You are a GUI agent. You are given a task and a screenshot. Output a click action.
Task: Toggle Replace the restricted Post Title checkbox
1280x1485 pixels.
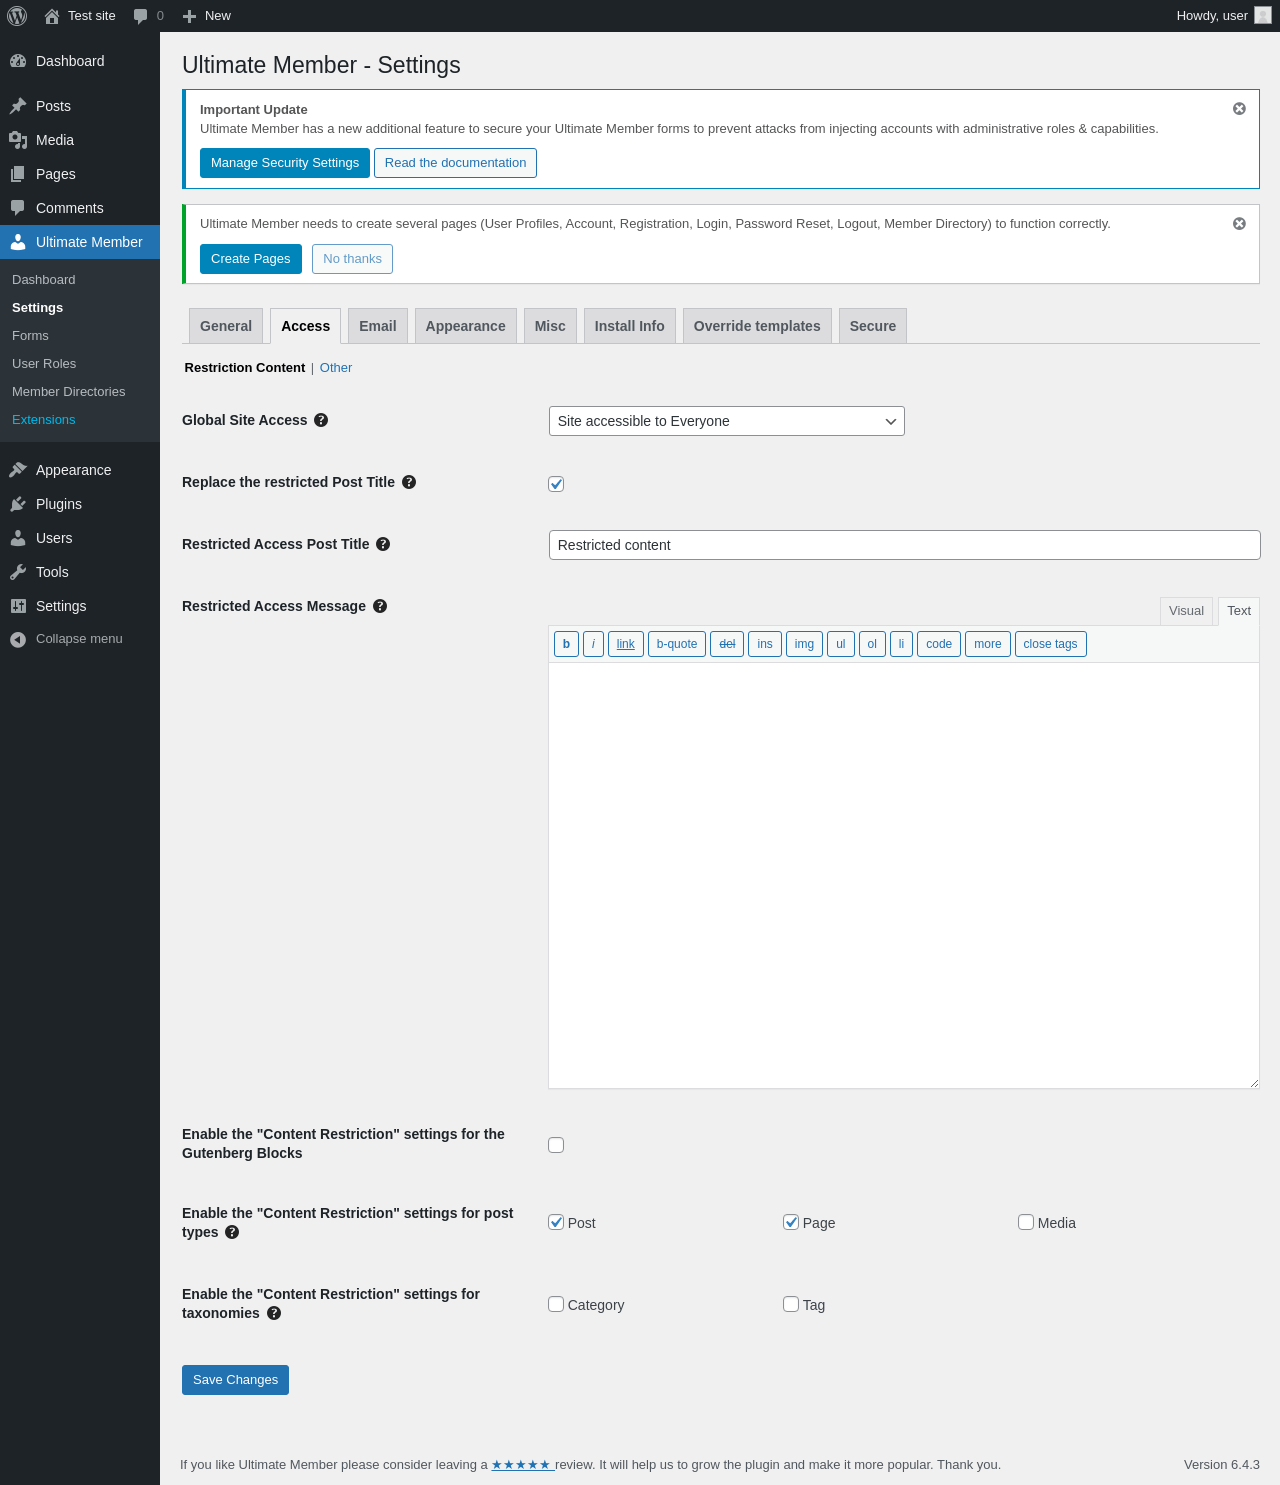point(556,484)
